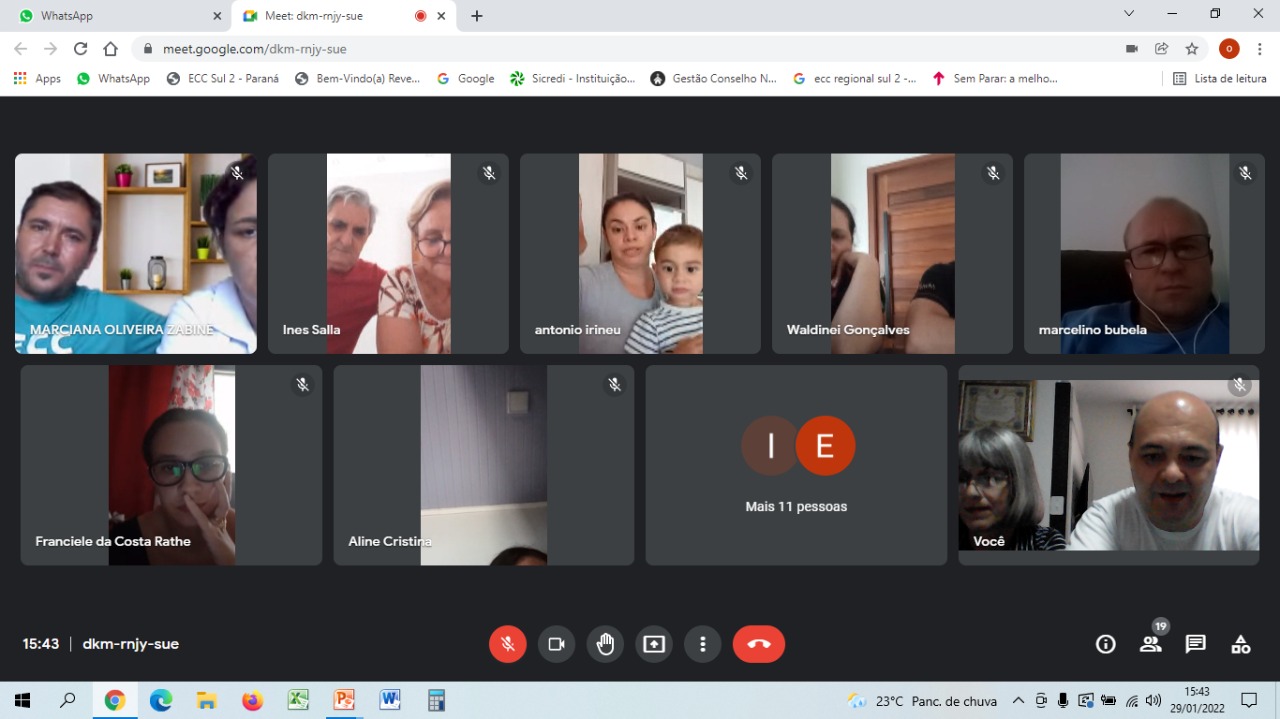Select the antonio irineu video tile
This screenshot has width=1280, height=719.
pos(640,253)
